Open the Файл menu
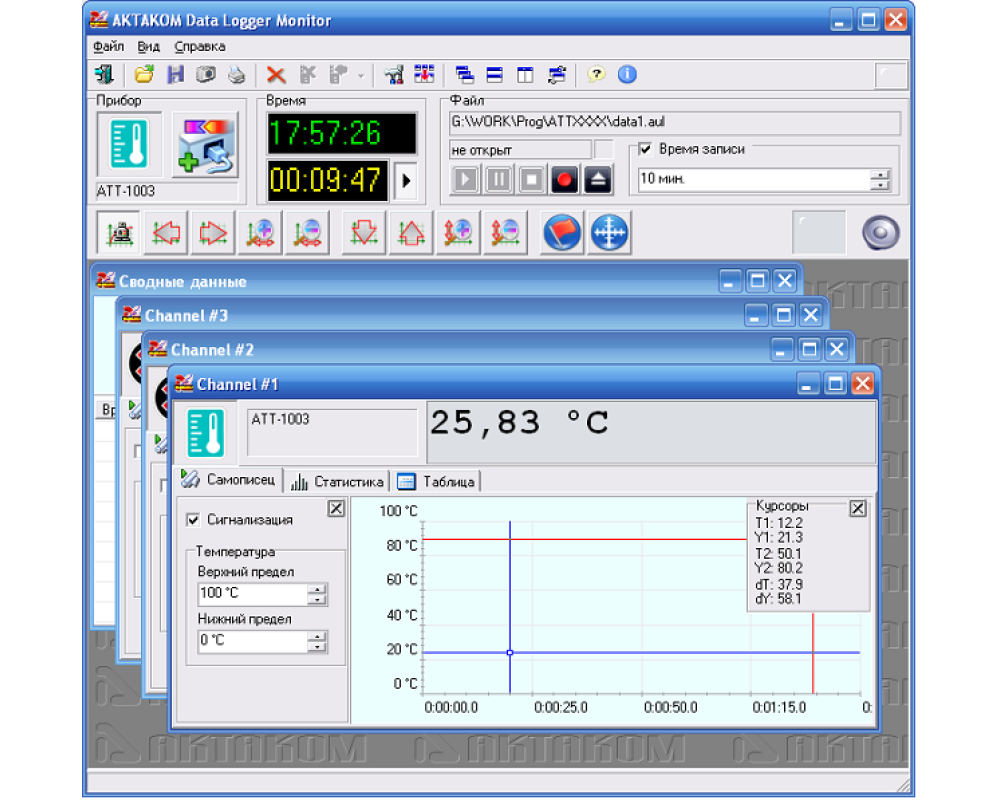 (108, 46)
